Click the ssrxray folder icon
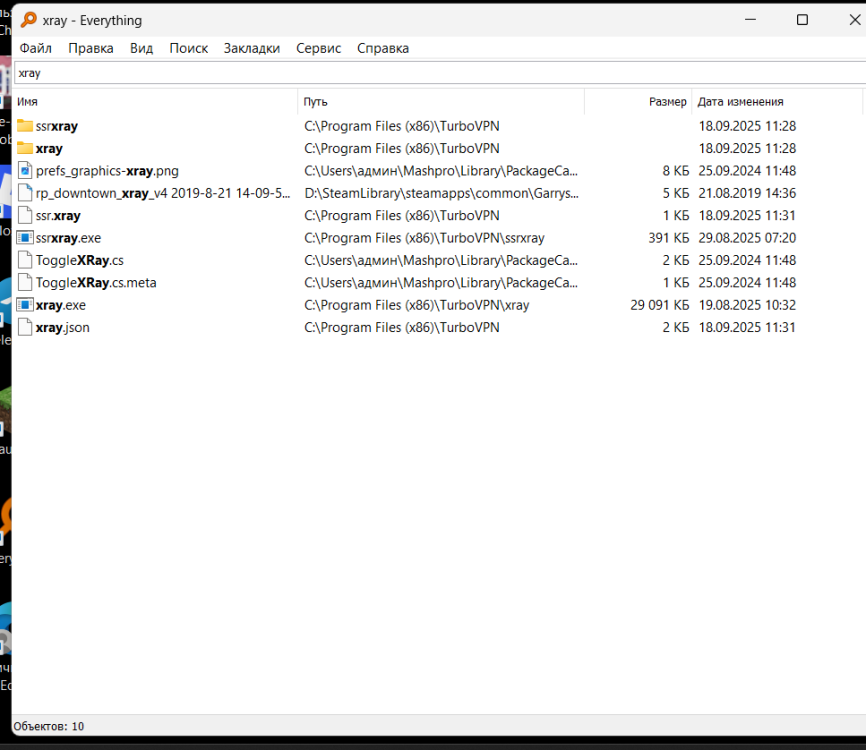This screenshot has width=866, height=750. tap(25, 126)
